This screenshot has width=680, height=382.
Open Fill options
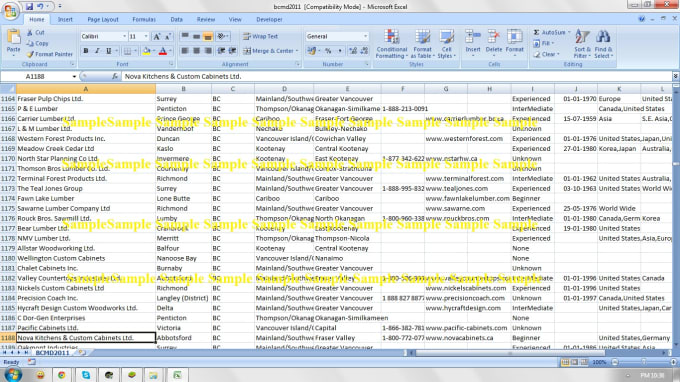coord(544,43)
